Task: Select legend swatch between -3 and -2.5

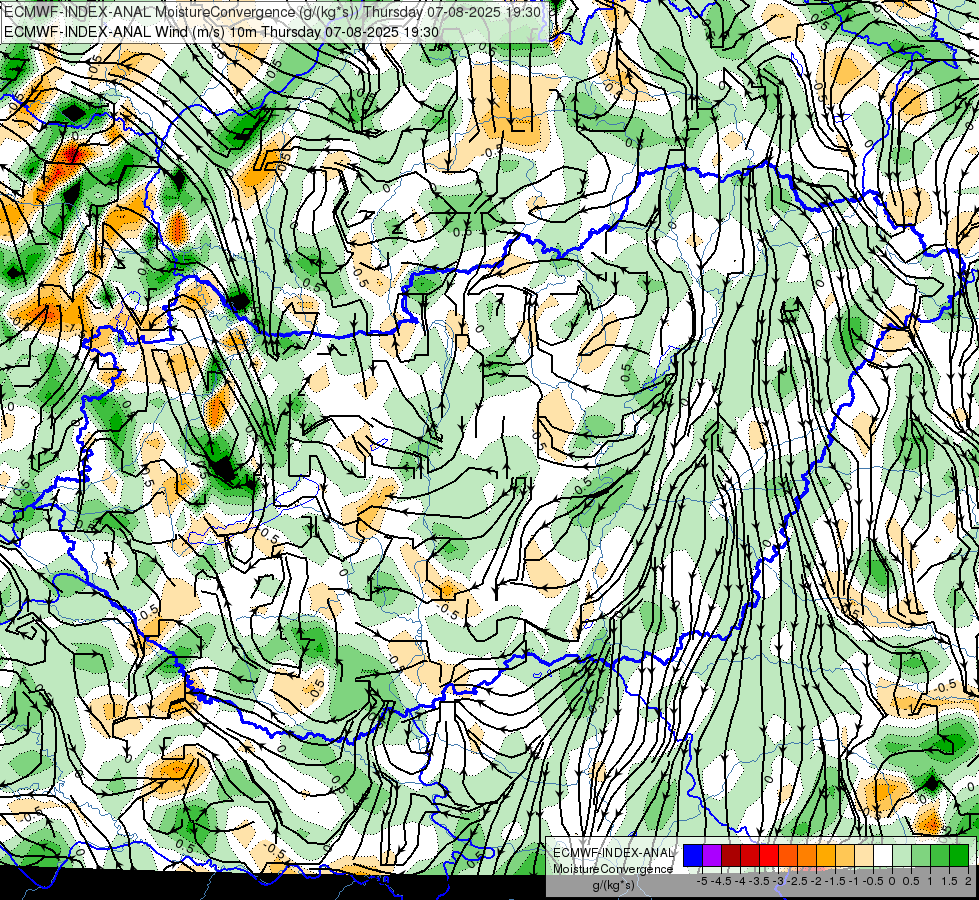Action: pos(788,856)
